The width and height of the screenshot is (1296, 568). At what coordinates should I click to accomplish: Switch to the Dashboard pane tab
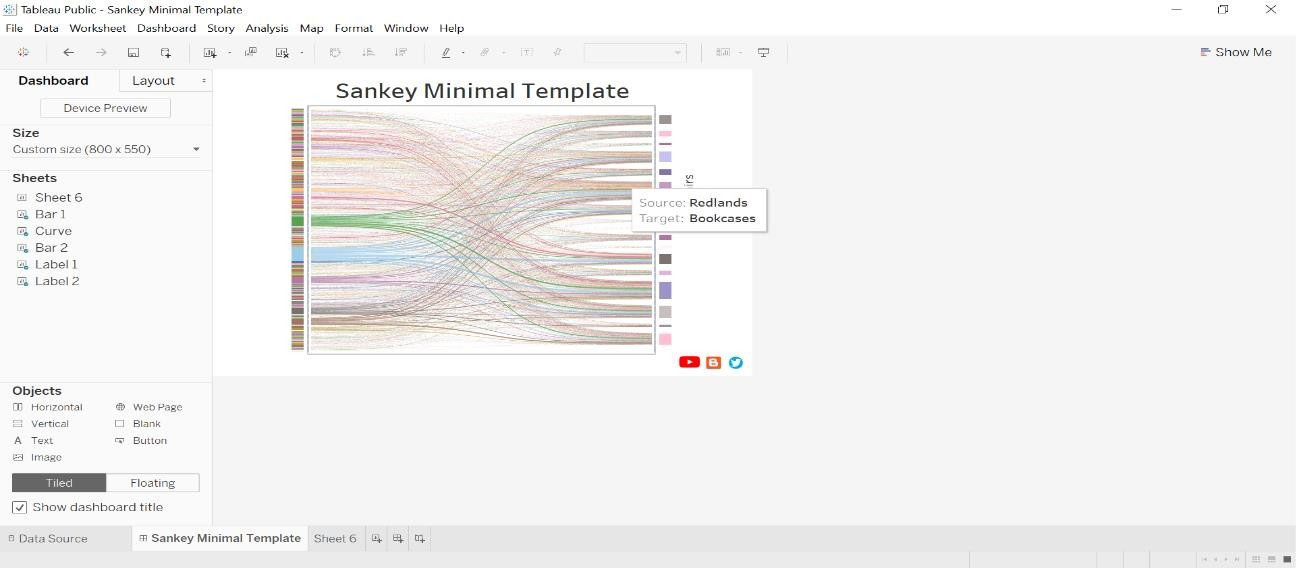coord(53,81)
